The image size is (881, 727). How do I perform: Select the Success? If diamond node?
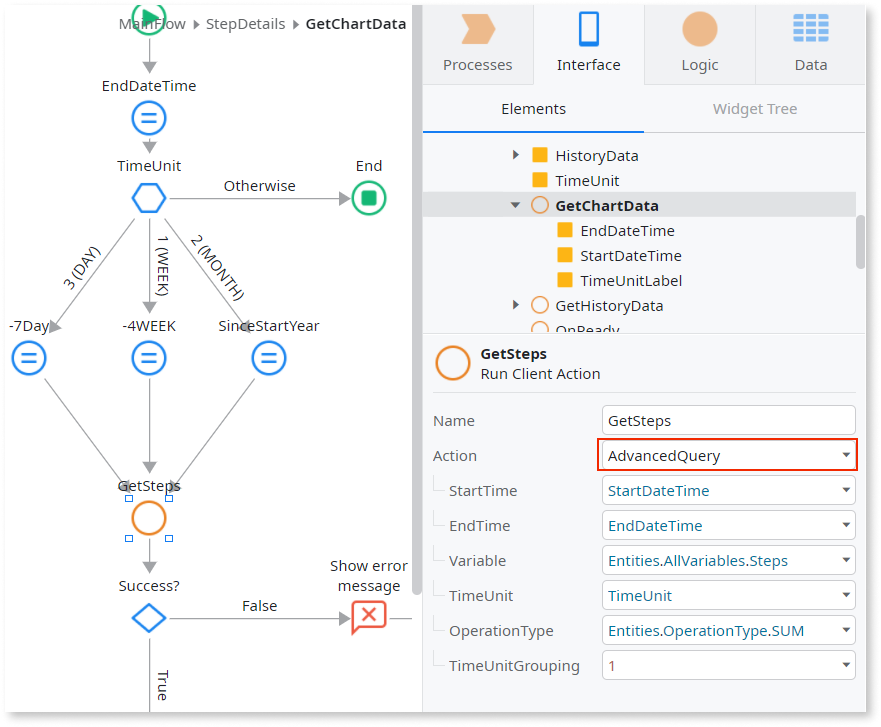pos(149,618)
